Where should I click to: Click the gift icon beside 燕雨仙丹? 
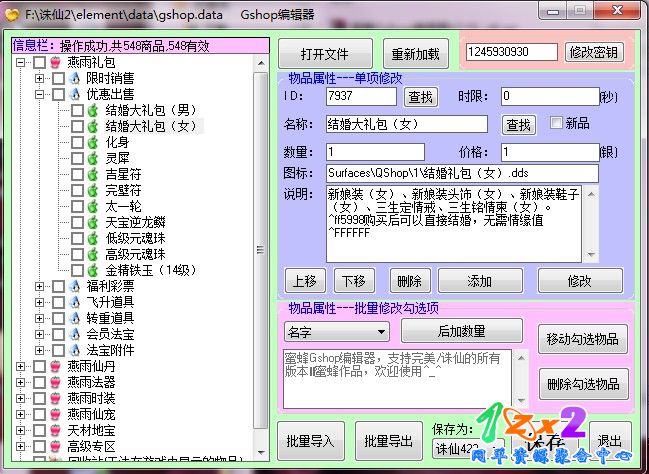pos(56,366)
